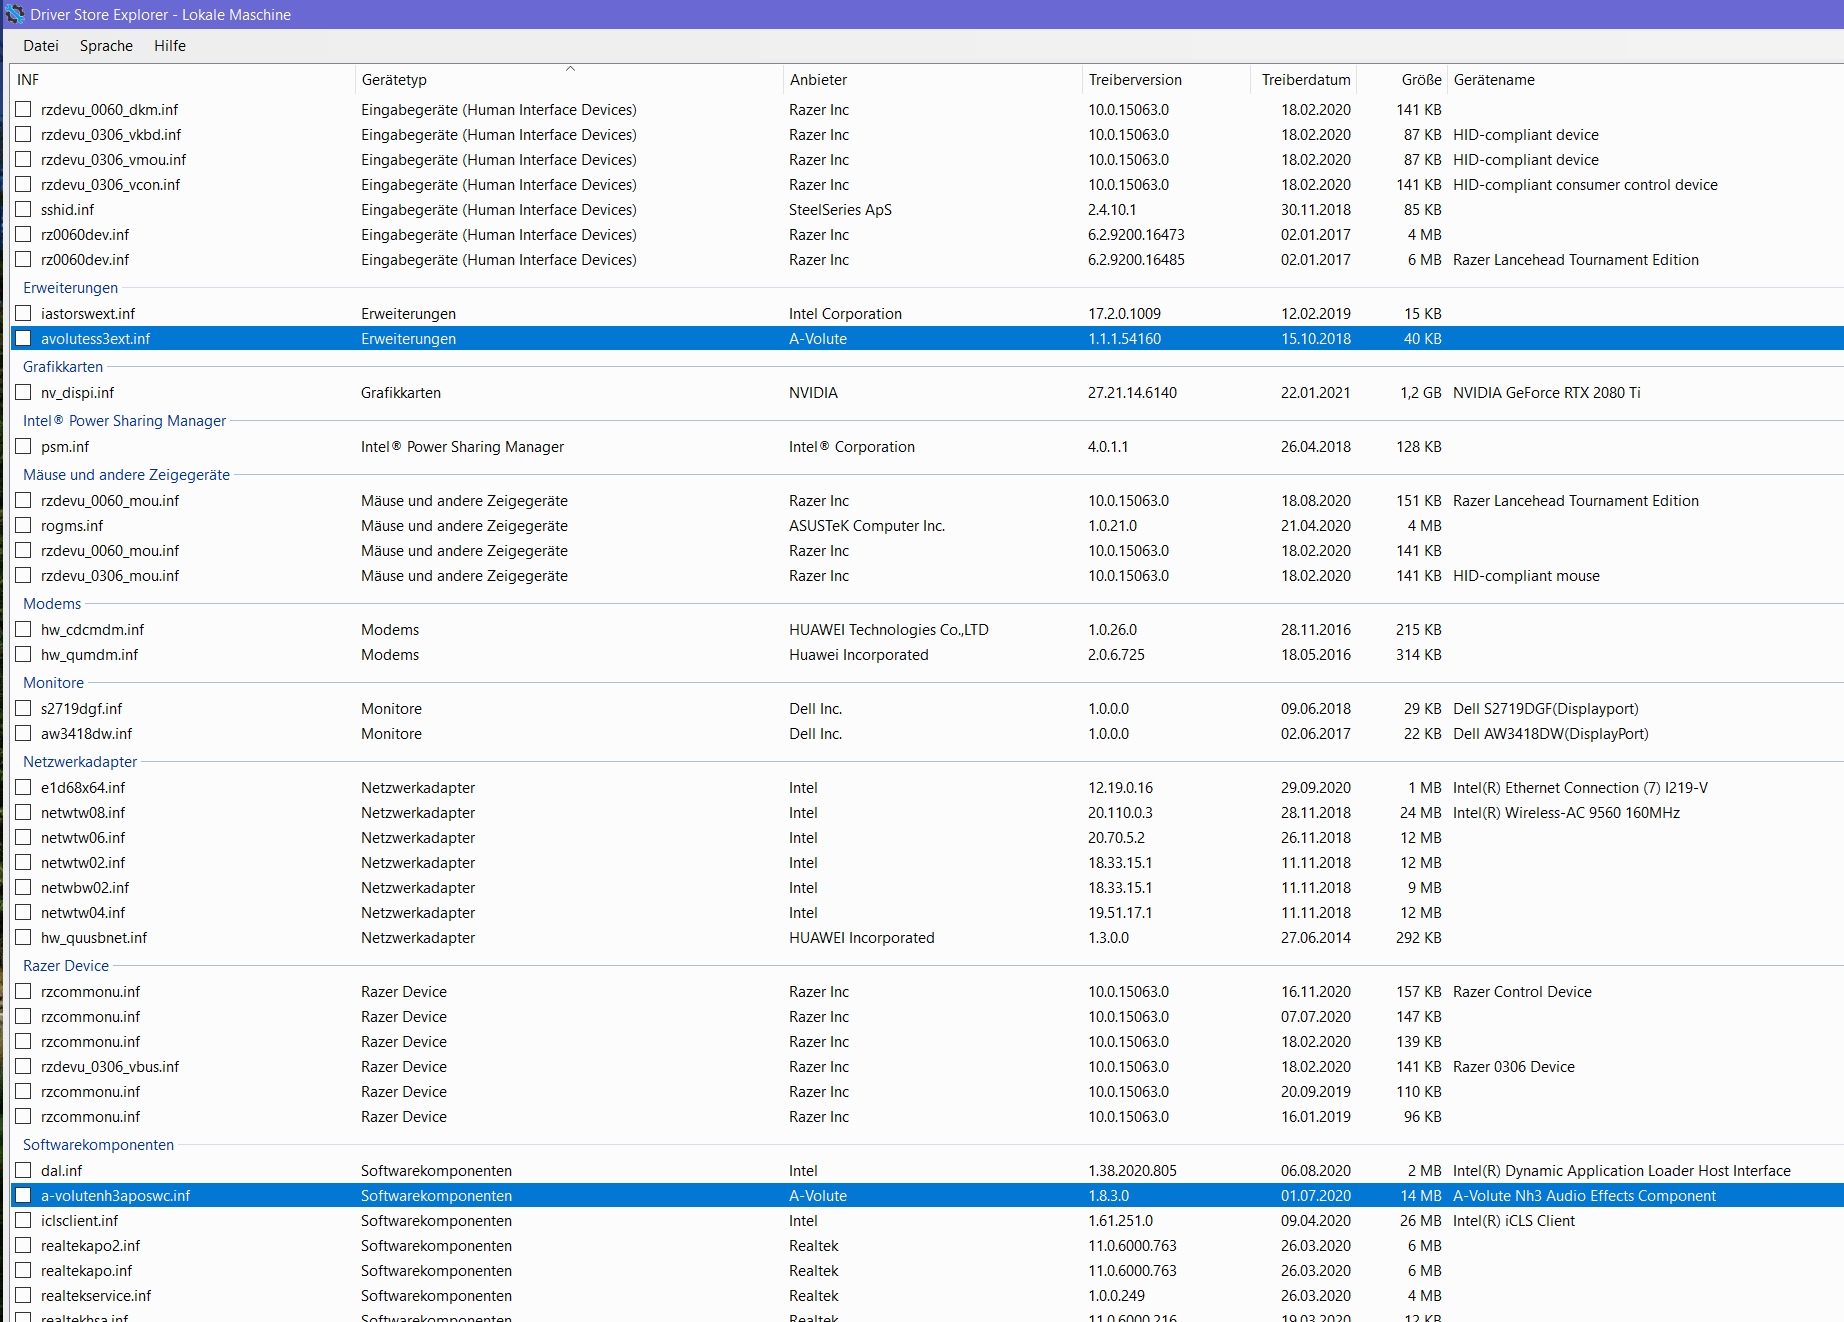Screen dimensions: 1844x1322
Task: Select the netwbw02.inf file name
Action: pos(85,888)
